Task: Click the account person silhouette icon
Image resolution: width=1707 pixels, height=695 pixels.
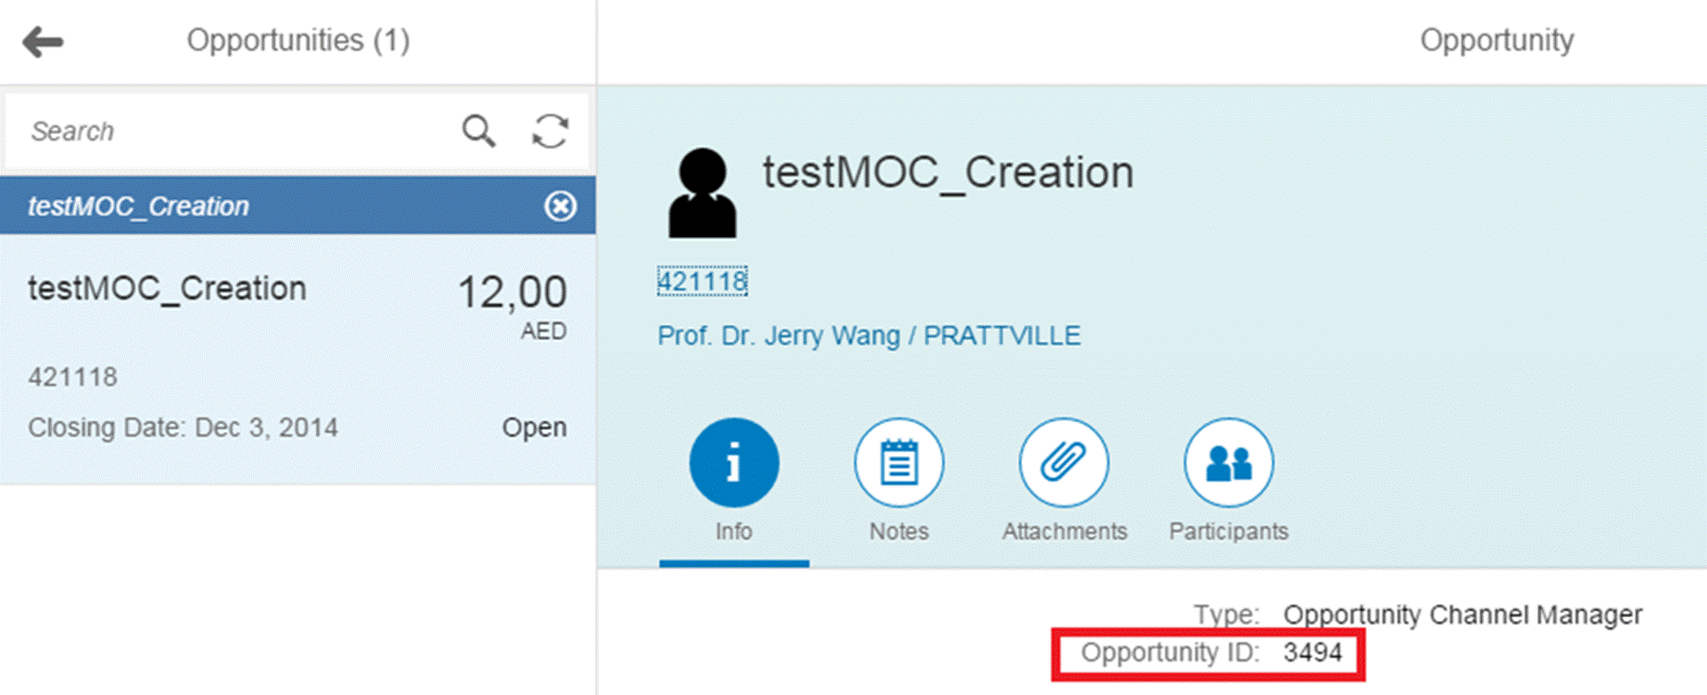Action: click(703, 193)
